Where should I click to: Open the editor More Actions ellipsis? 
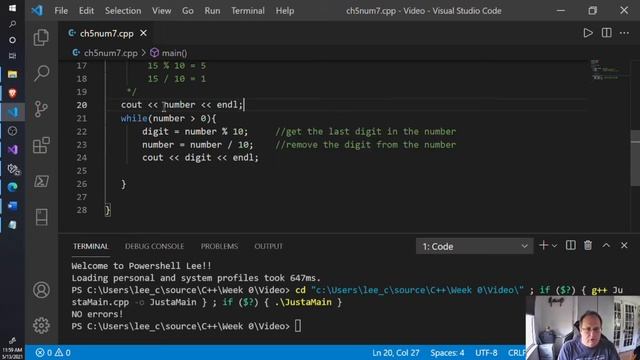click(624, 33)
